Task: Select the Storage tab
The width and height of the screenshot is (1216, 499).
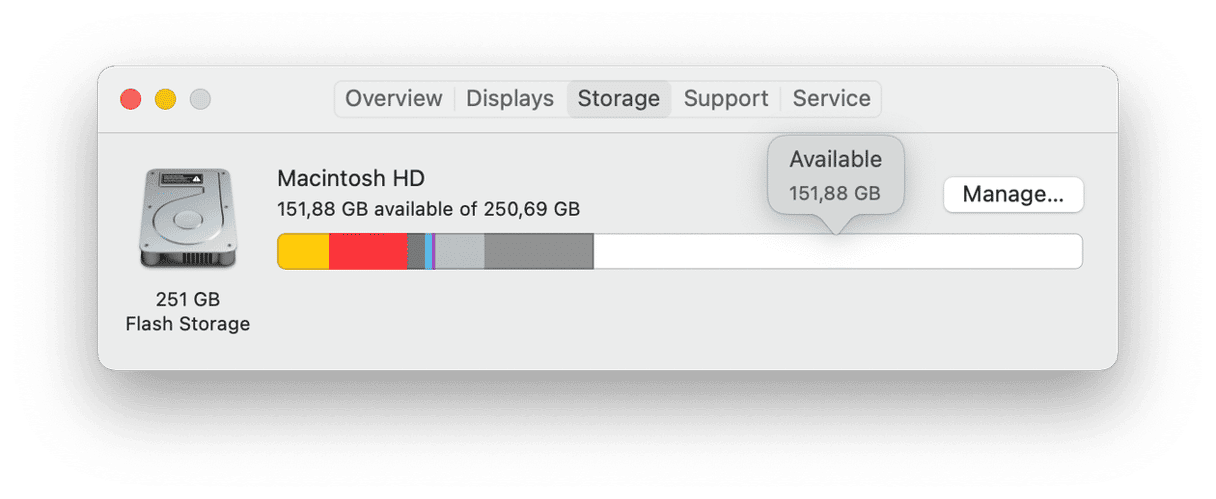Action: coord(619,99)
